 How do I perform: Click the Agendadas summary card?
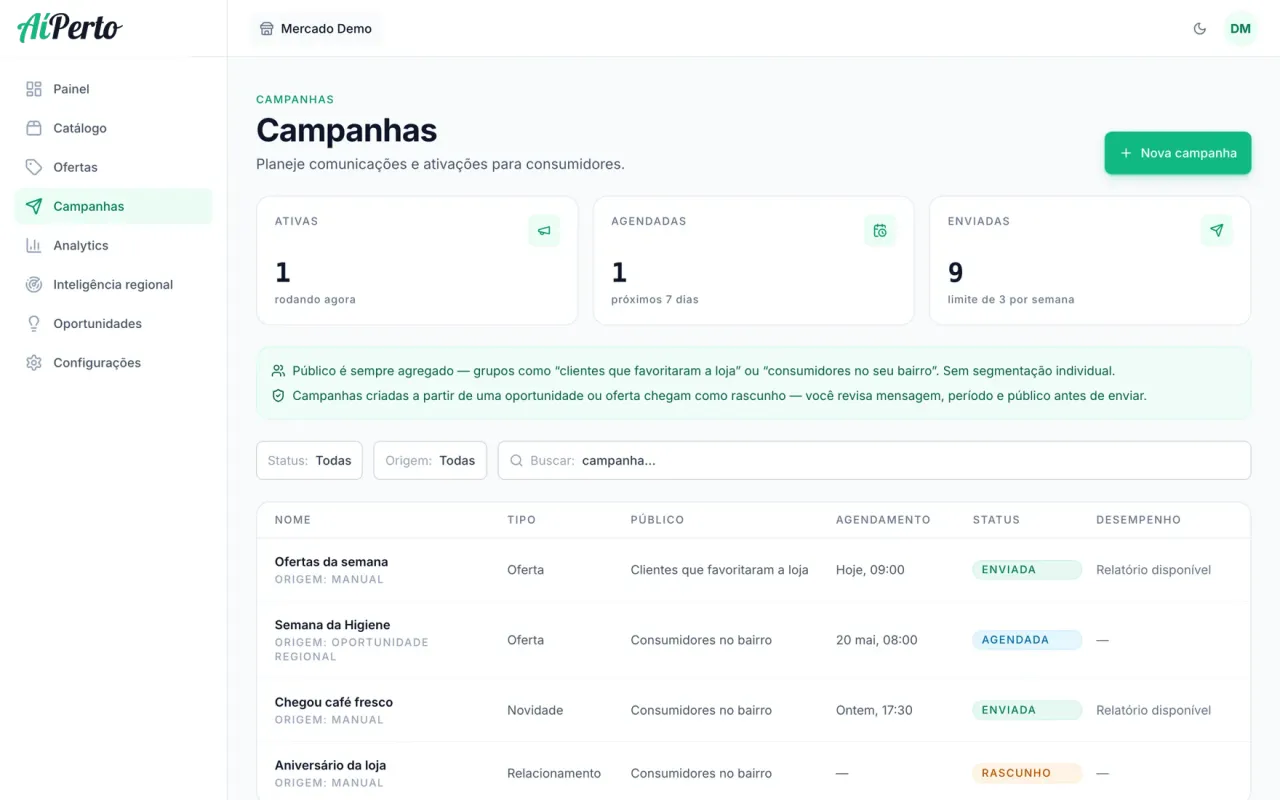(753, 260)
